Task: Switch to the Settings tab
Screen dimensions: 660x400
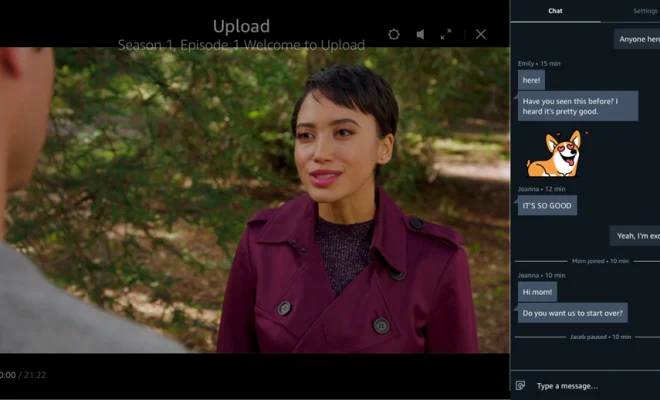Action: click(645, 11)
